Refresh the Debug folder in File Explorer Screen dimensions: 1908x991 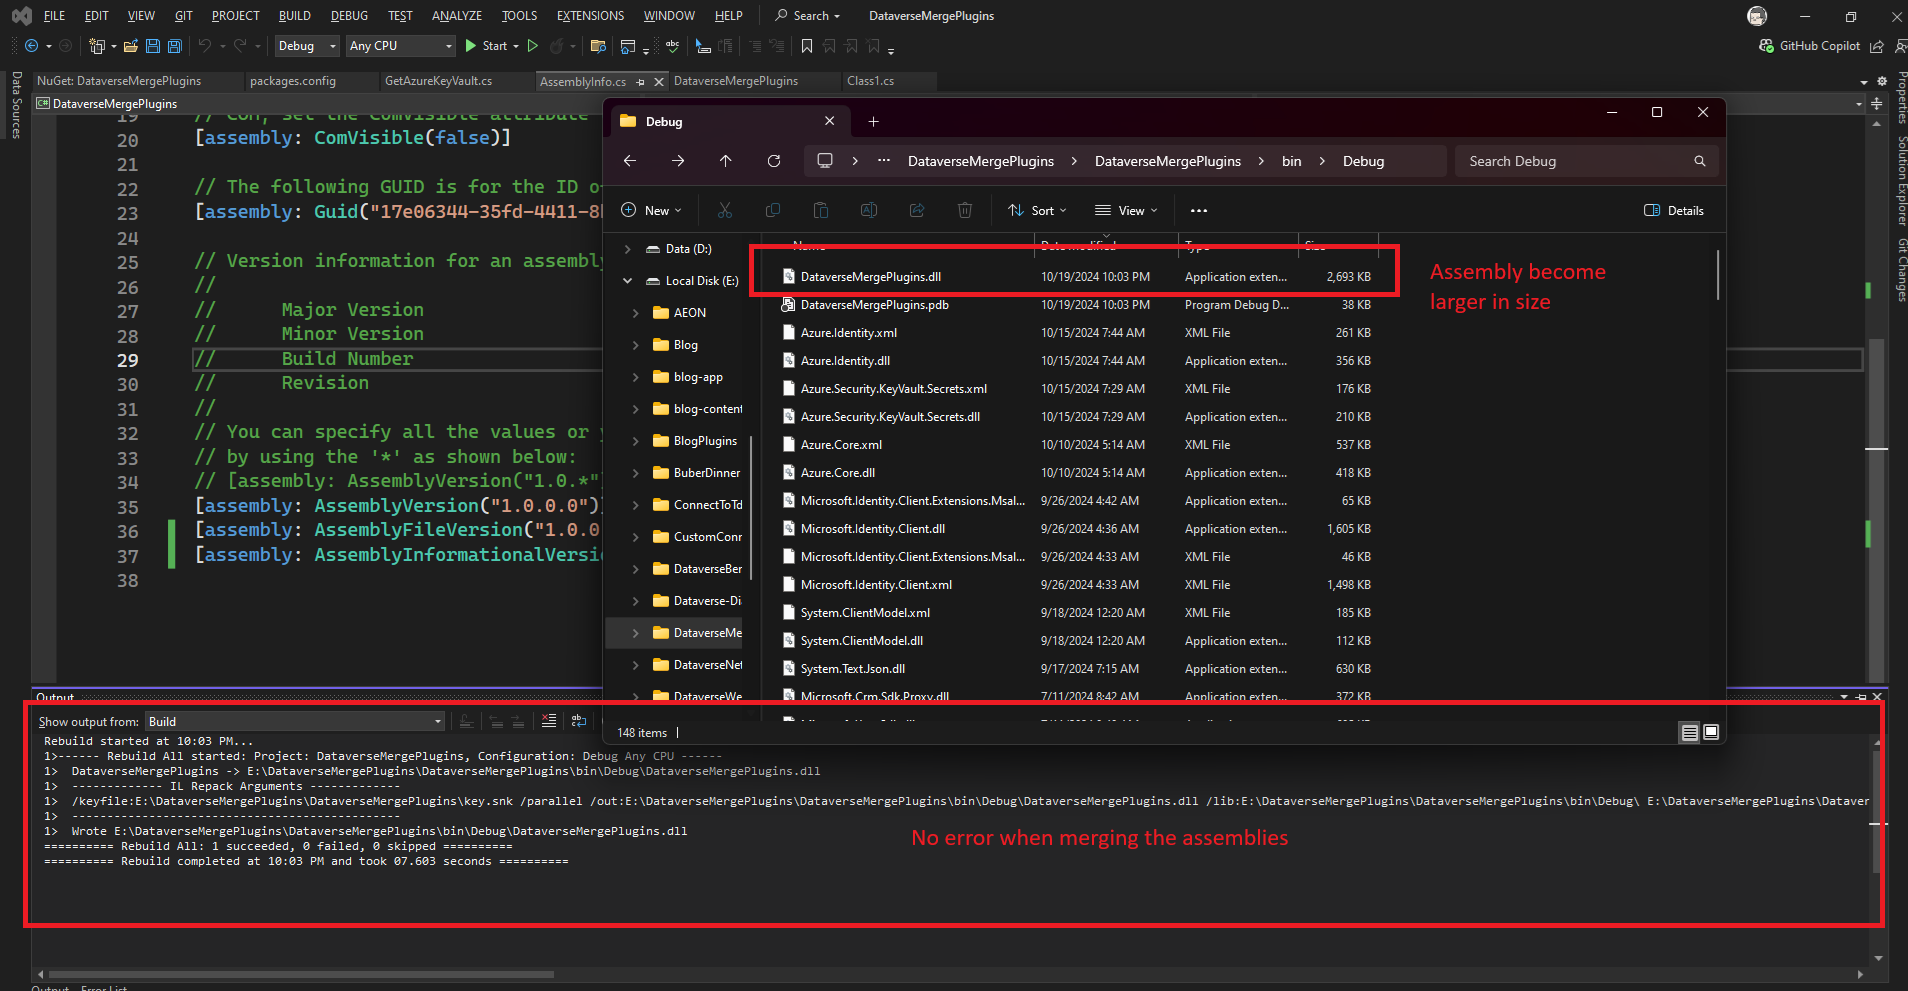click(x=774, y=161)
